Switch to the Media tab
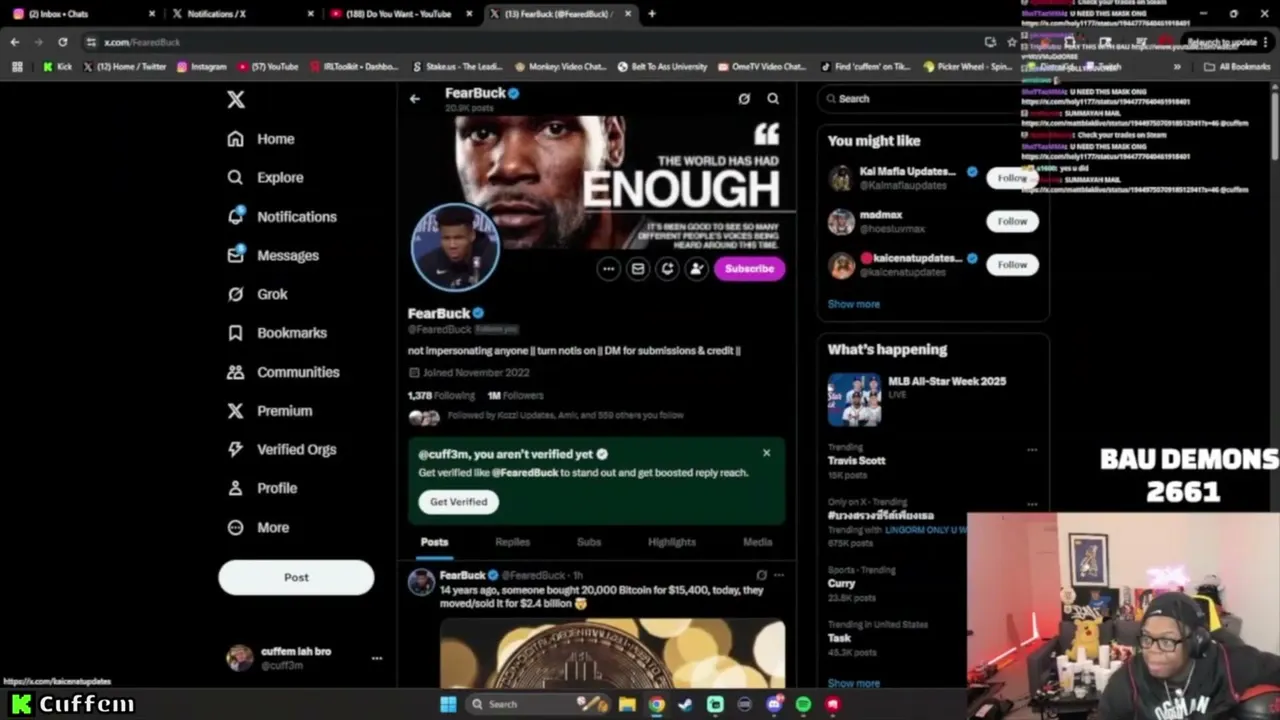 click(x=757, y=542)
